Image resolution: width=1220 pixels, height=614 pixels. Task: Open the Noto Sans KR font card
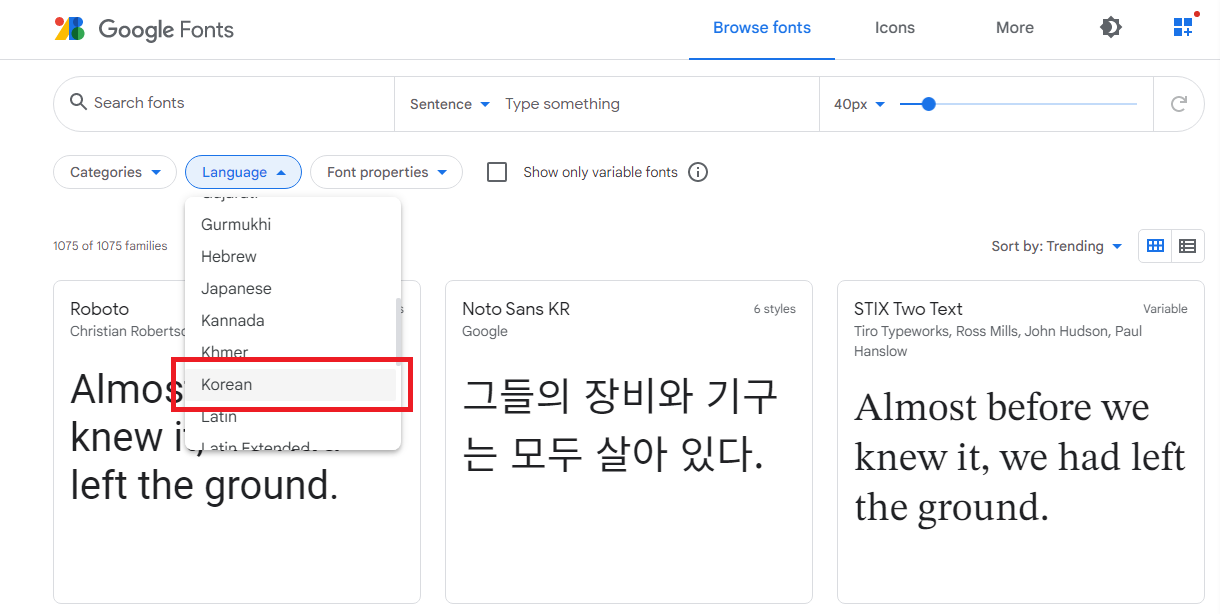click(629, 442)
